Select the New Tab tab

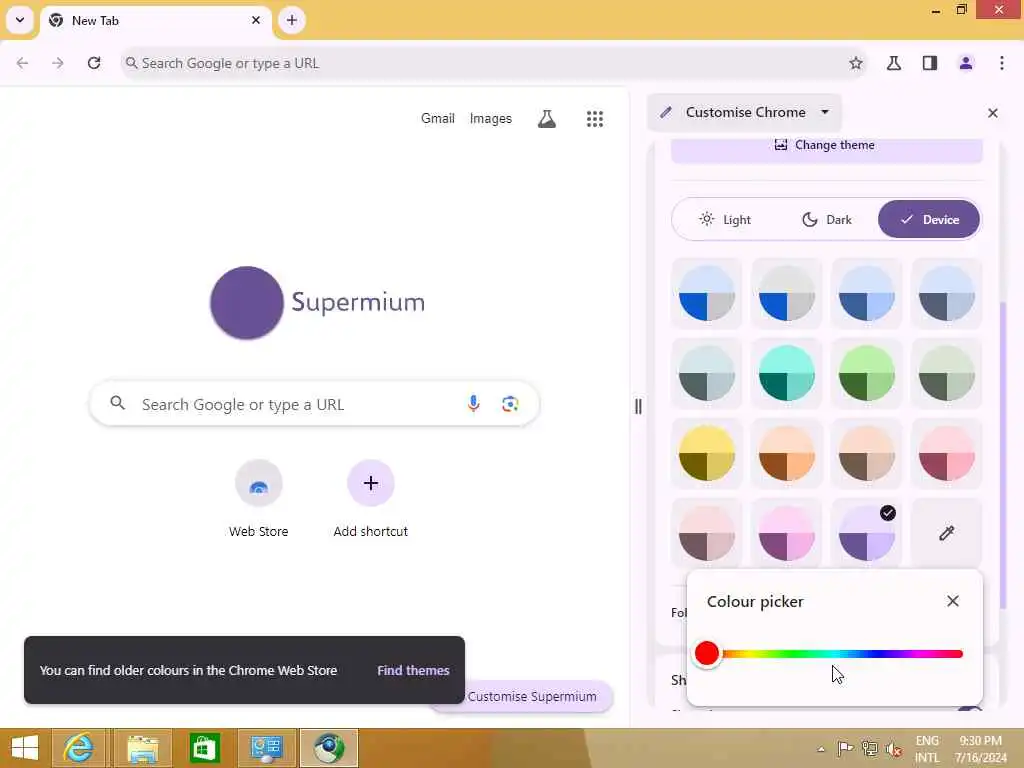click(x=155, y=21)
